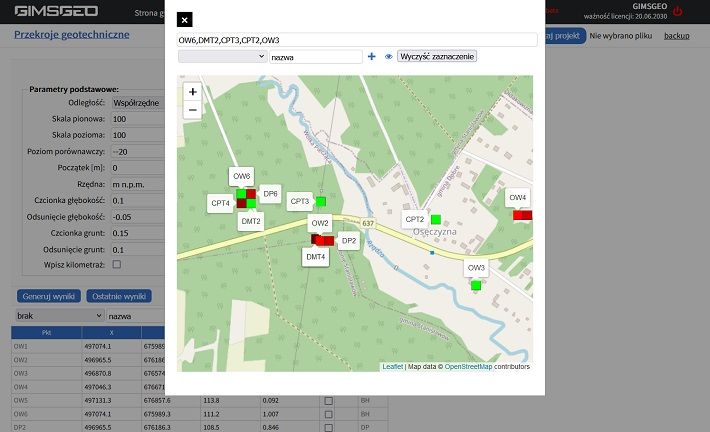Toggle the Wpisz kilometraż checkbox
710x432 pixels.
click(x=117, y=264)
